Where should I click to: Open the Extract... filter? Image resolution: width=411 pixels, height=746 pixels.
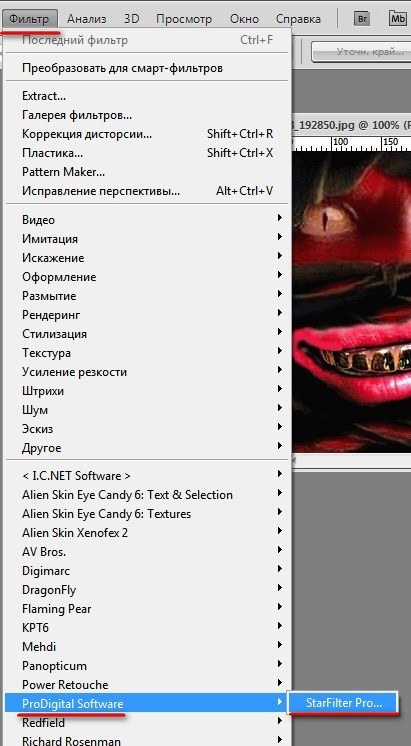click(x=147, y=96)
